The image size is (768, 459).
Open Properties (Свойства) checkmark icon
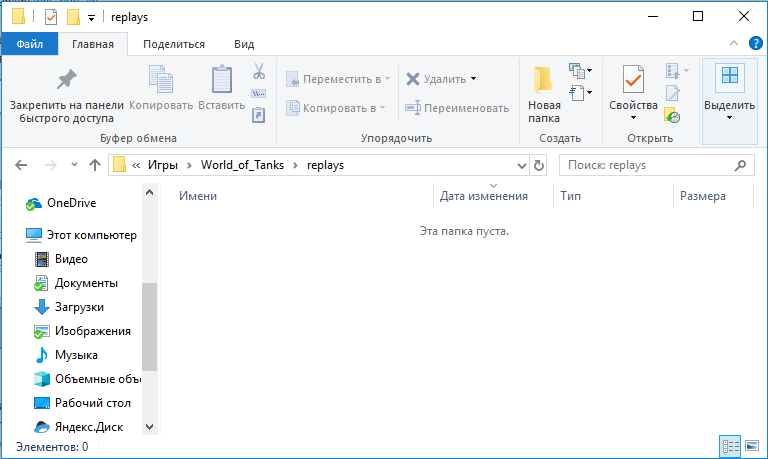tap(632, 80)
